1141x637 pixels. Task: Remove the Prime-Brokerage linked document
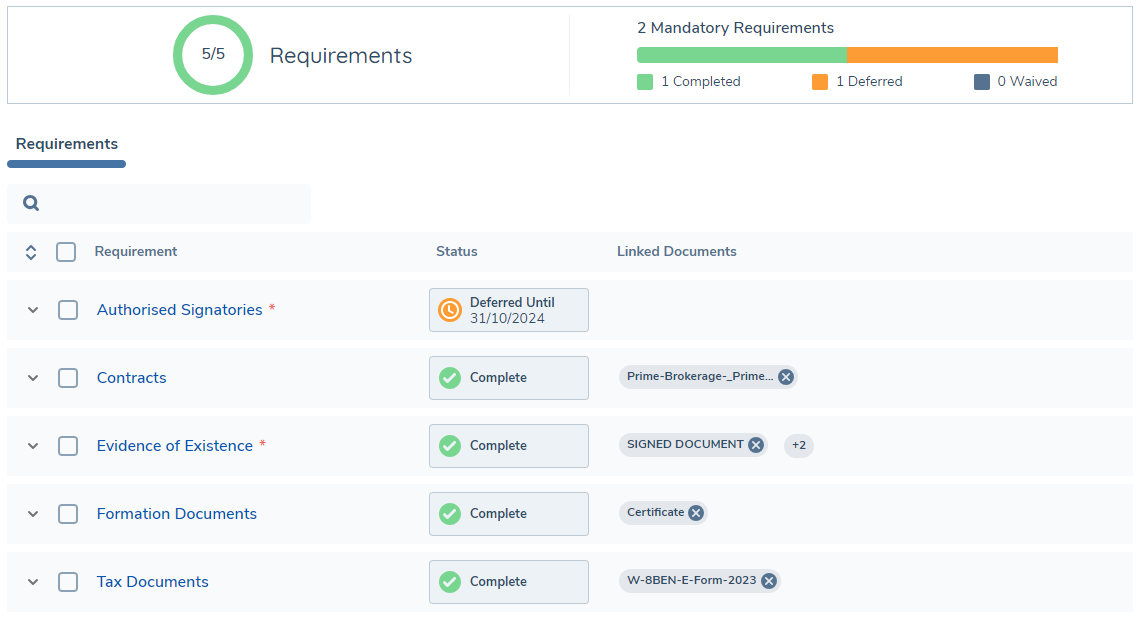[786, 377]
